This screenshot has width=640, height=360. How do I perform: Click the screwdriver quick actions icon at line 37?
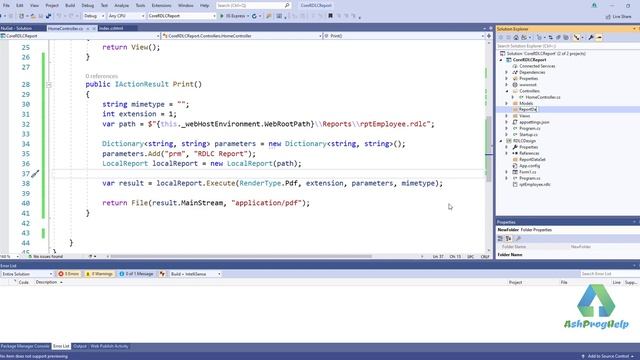(x=35, y=174)
